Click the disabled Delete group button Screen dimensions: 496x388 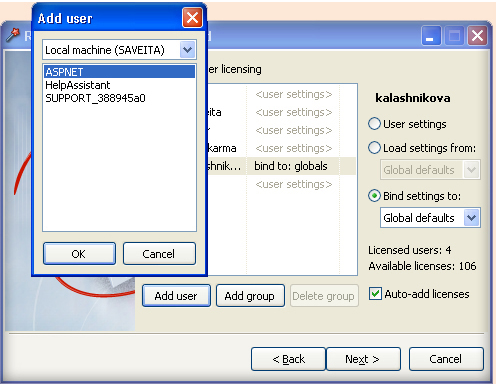pos(324,296)
